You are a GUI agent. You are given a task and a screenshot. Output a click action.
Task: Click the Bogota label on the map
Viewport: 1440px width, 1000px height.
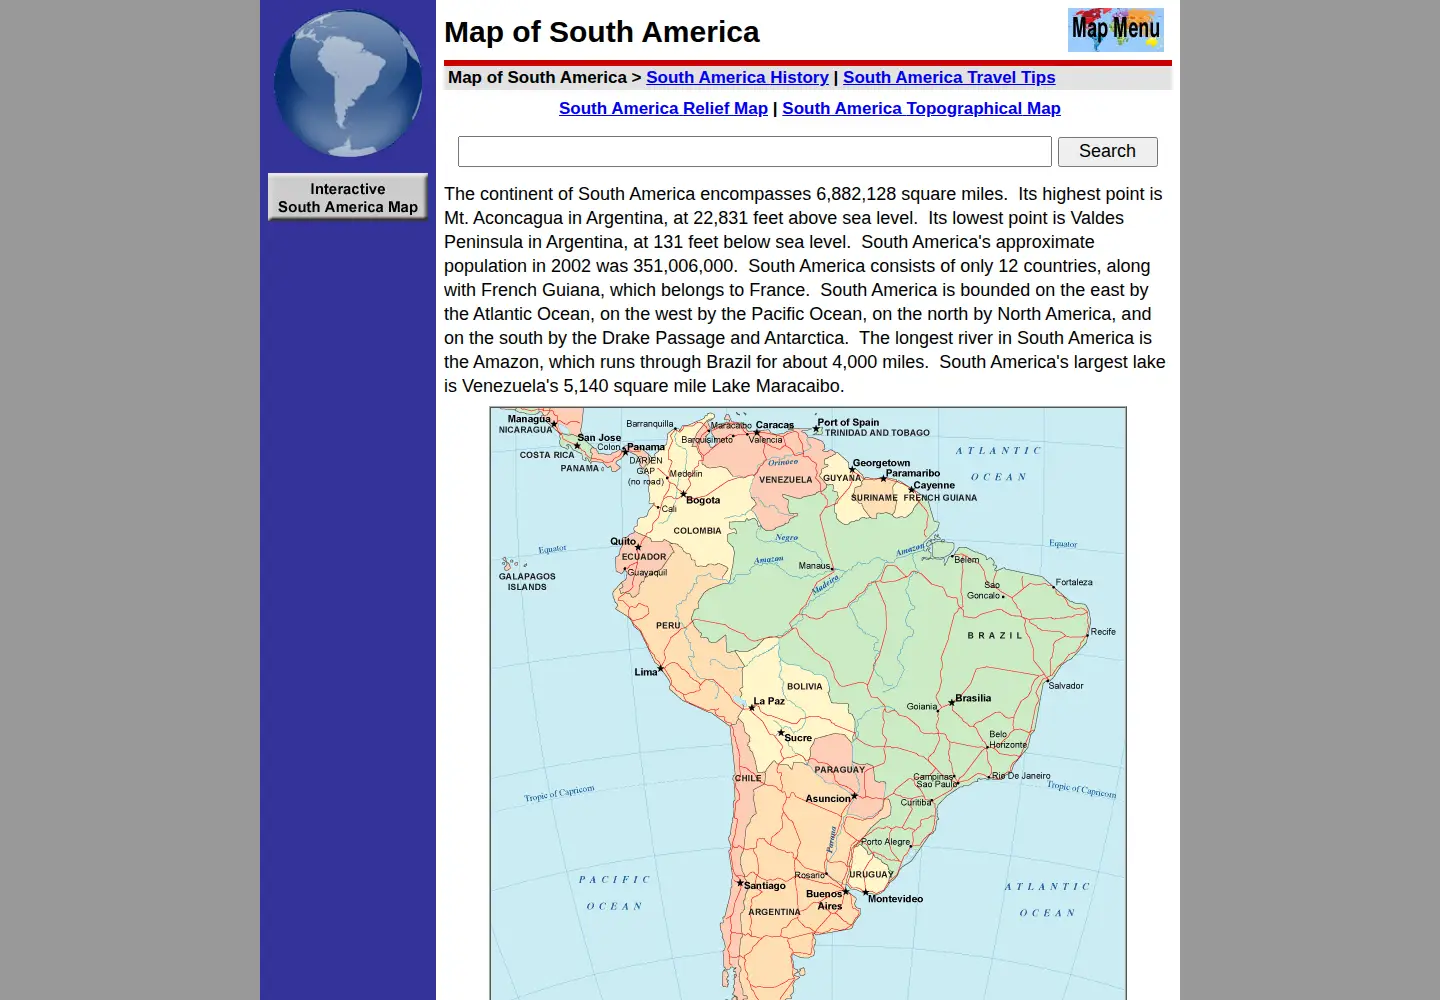[703, 500]
